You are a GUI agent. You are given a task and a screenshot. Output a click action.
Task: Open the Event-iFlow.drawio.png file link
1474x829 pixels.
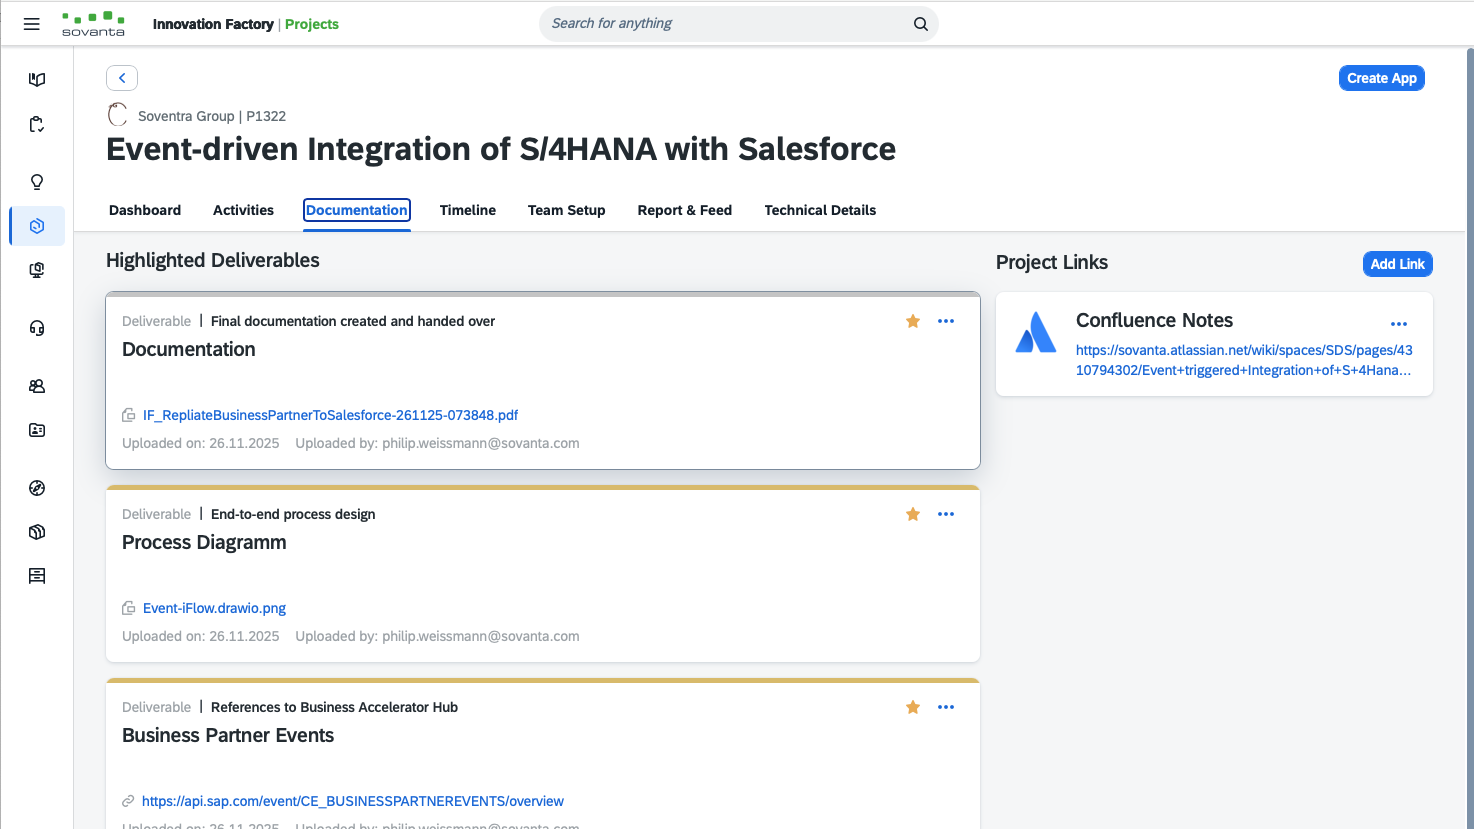pos(214,608)
